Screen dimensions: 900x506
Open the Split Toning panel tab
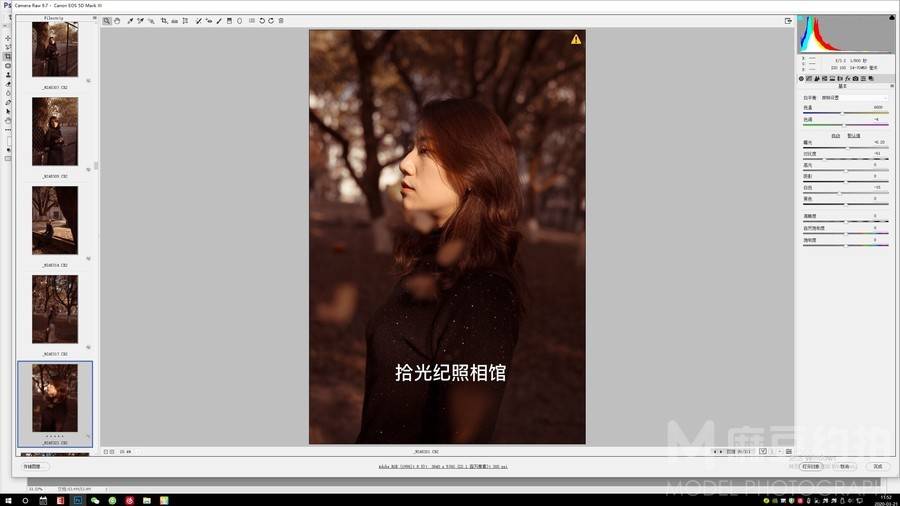point(832,79)
